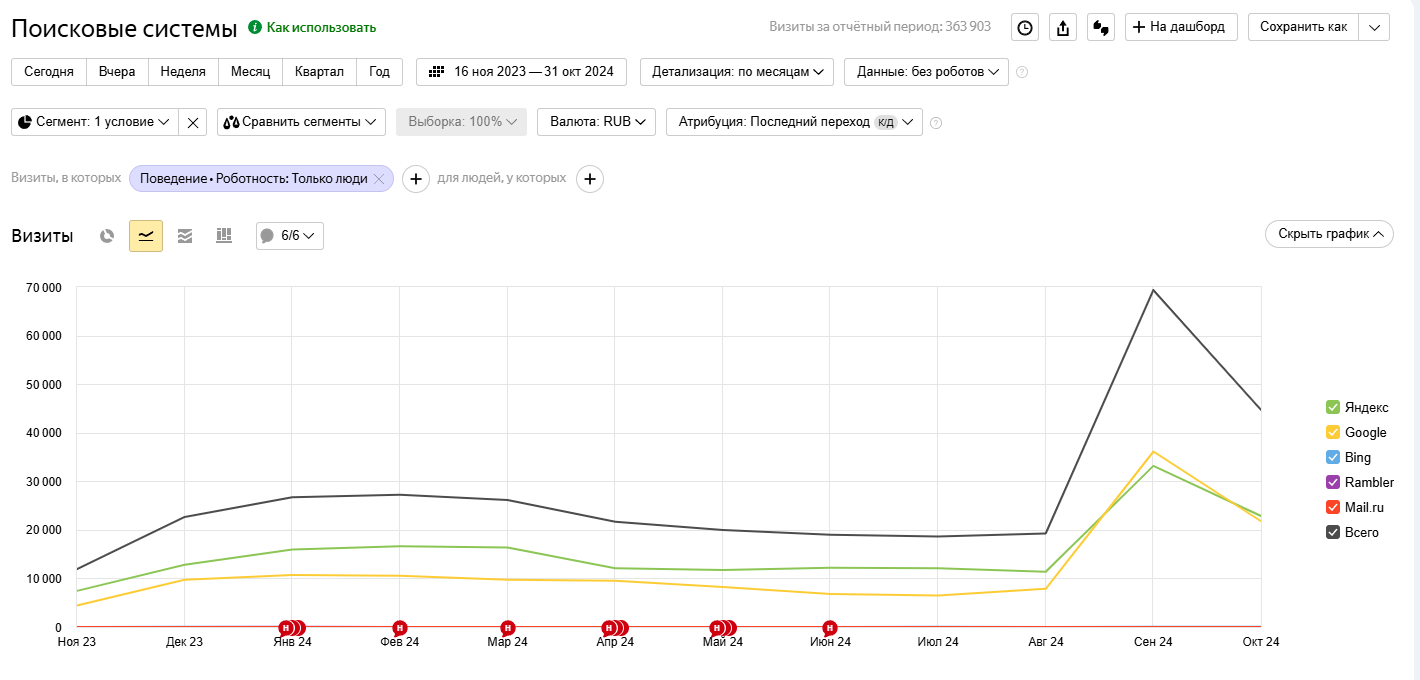Add a visit condition with the plus after 'Только люди'
This screenshot has height=680, width=1420.
click(x=416, y=179)
